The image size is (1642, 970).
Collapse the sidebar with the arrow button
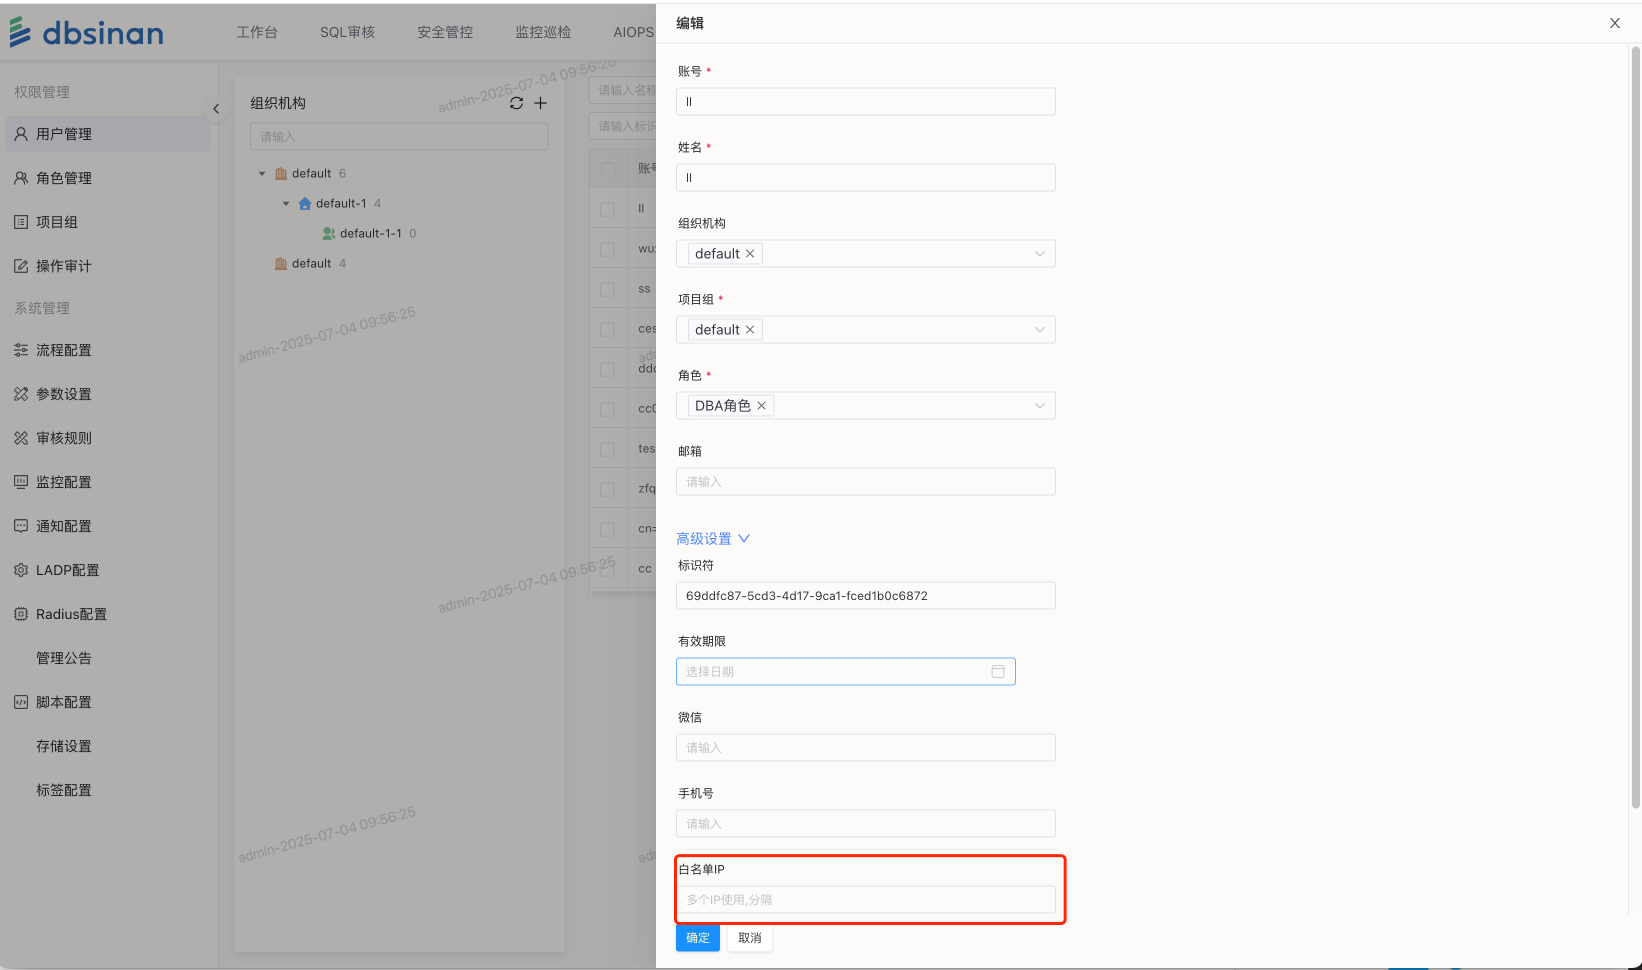pyautogui.click(x=215, y=109)
